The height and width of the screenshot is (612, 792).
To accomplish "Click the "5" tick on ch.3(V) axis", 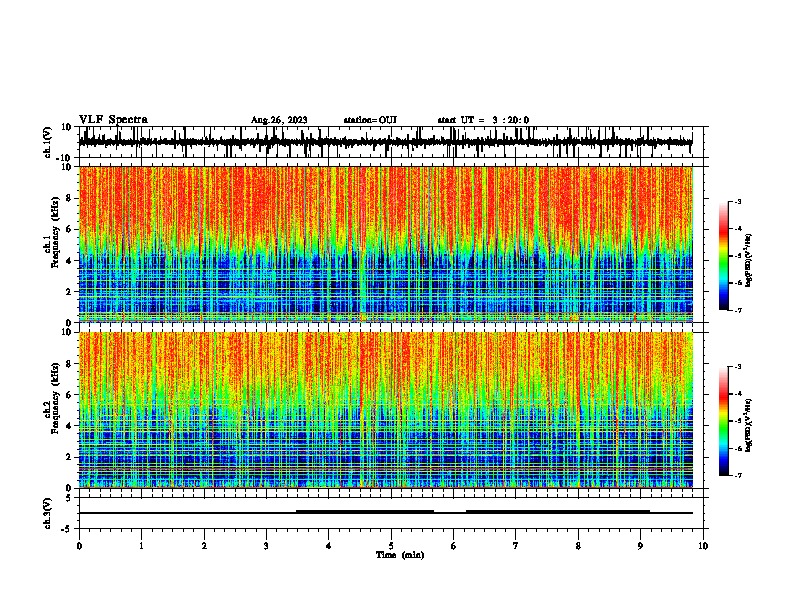I will [x=69, y=498].
